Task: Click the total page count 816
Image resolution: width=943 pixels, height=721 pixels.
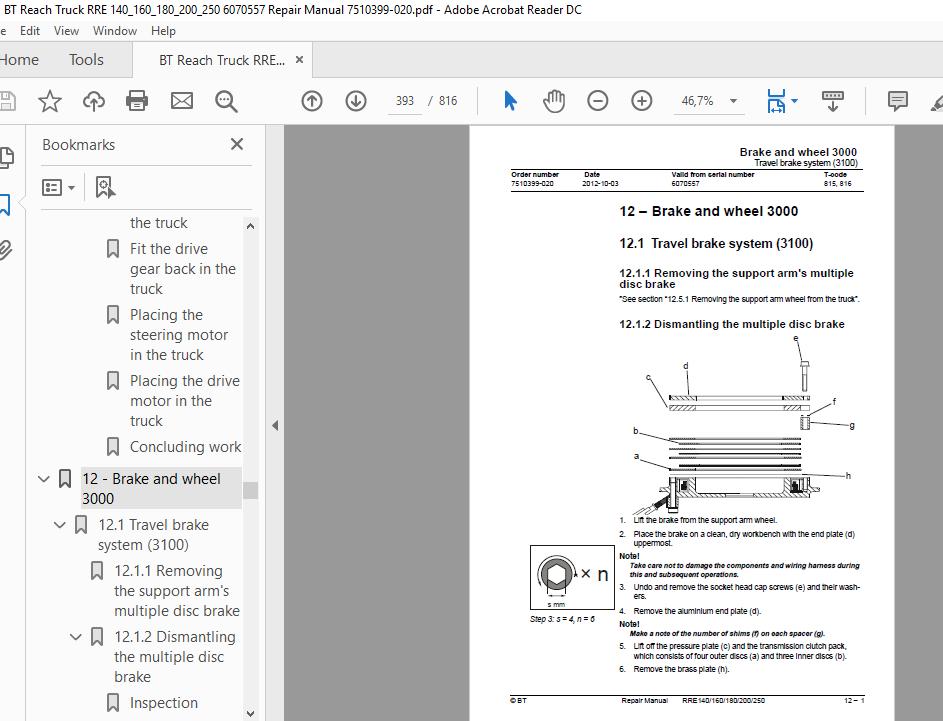Action: (448, 101)
